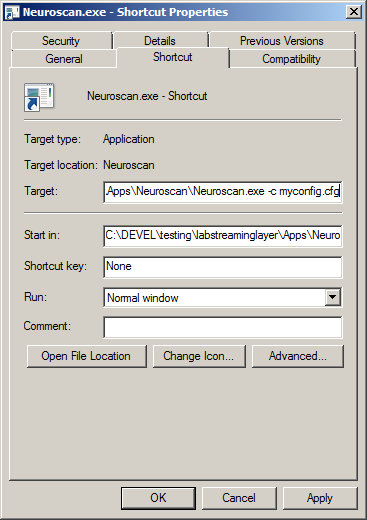Click the window title 'Neuroscan.exe - Shortcut Properties'

125,12
